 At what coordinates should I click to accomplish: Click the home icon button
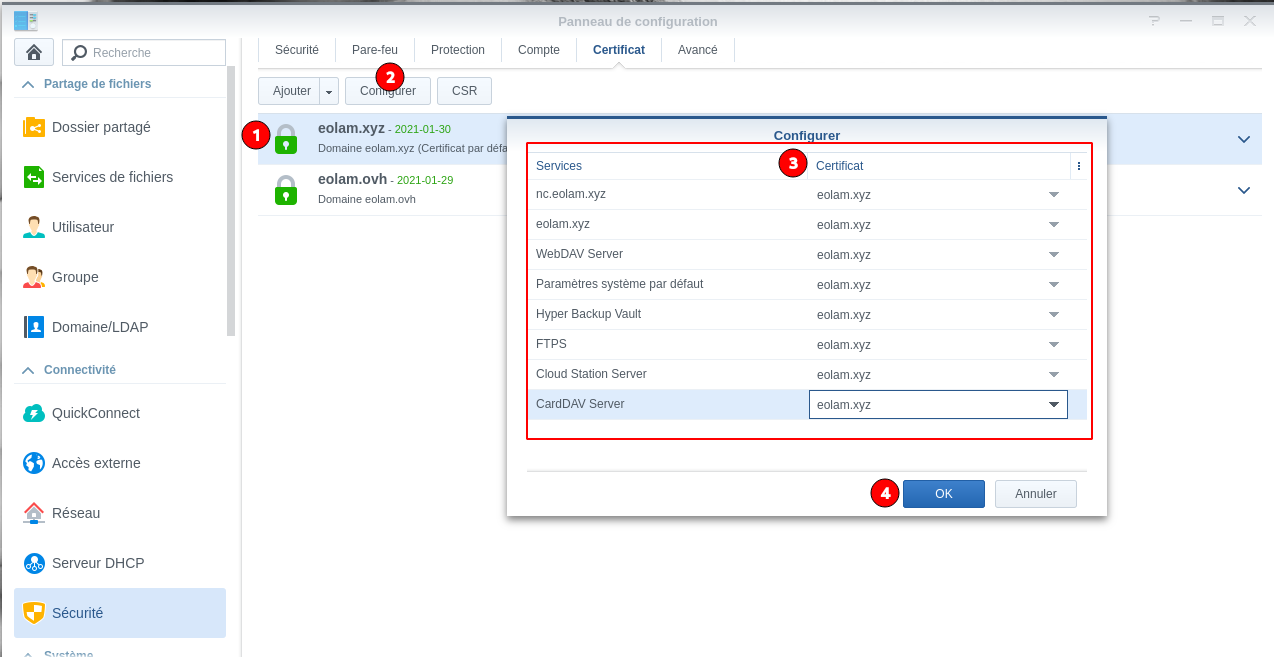[34, 52]
